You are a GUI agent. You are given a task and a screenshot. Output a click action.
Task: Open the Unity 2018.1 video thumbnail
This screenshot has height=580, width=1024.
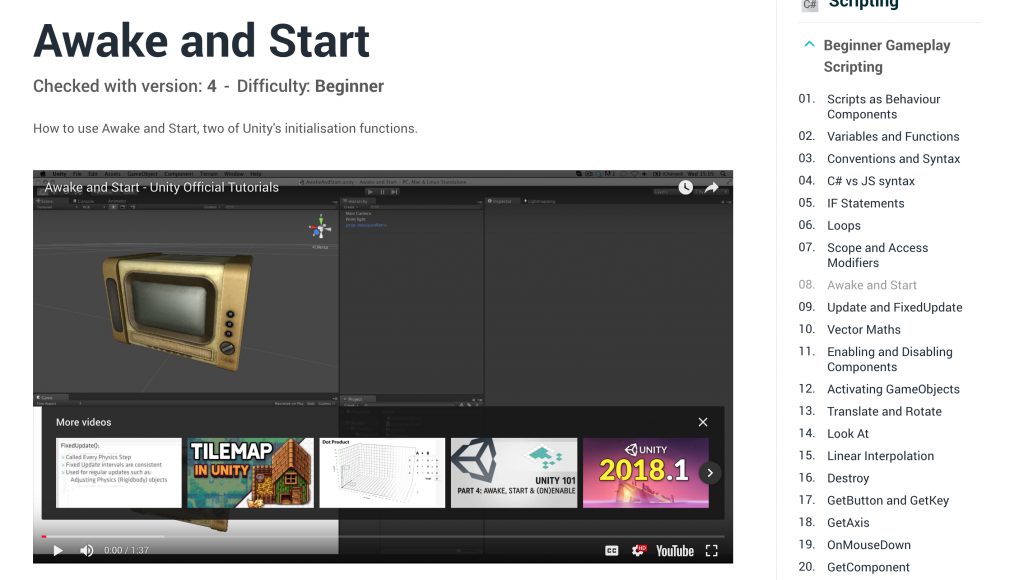[646, 473]
